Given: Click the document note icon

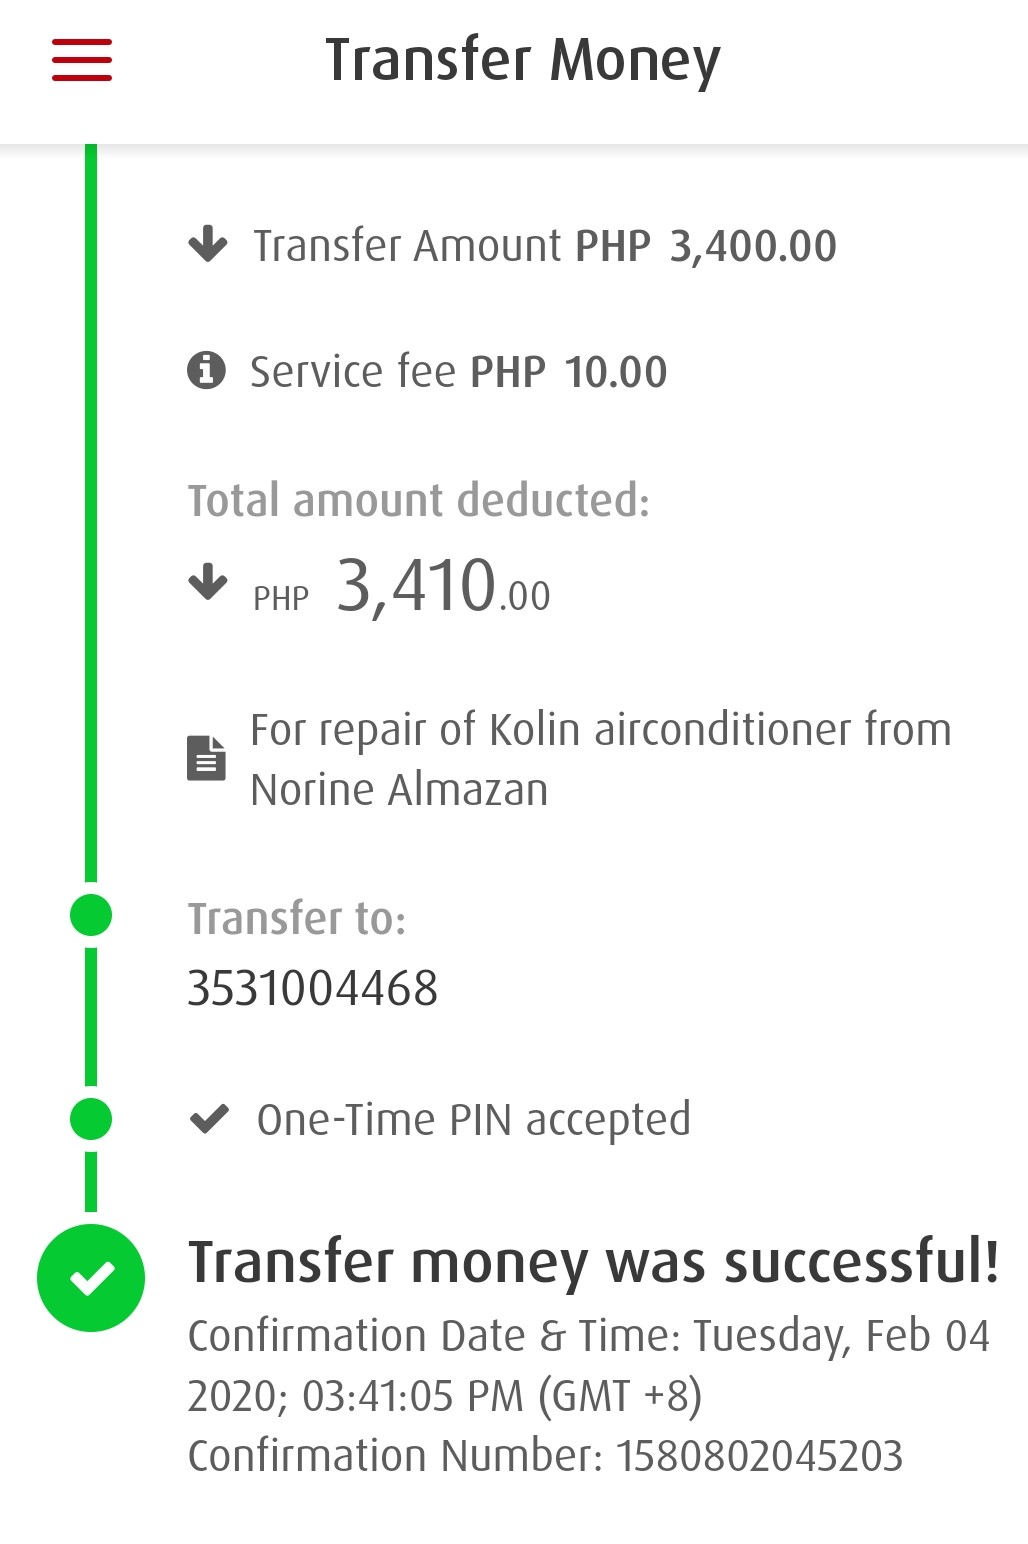Looking at the screenshot, I should coord(206,758).
